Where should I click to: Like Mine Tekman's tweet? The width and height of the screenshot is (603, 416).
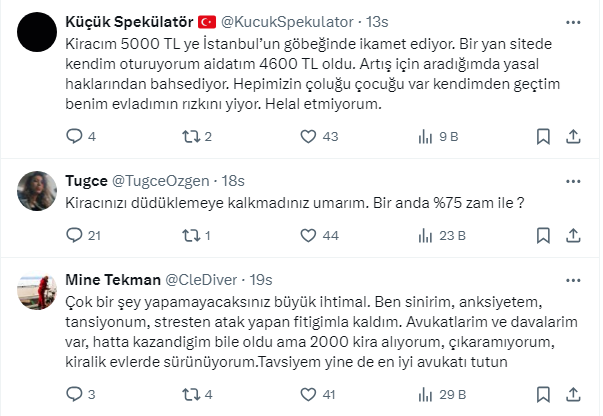(305, 394)
